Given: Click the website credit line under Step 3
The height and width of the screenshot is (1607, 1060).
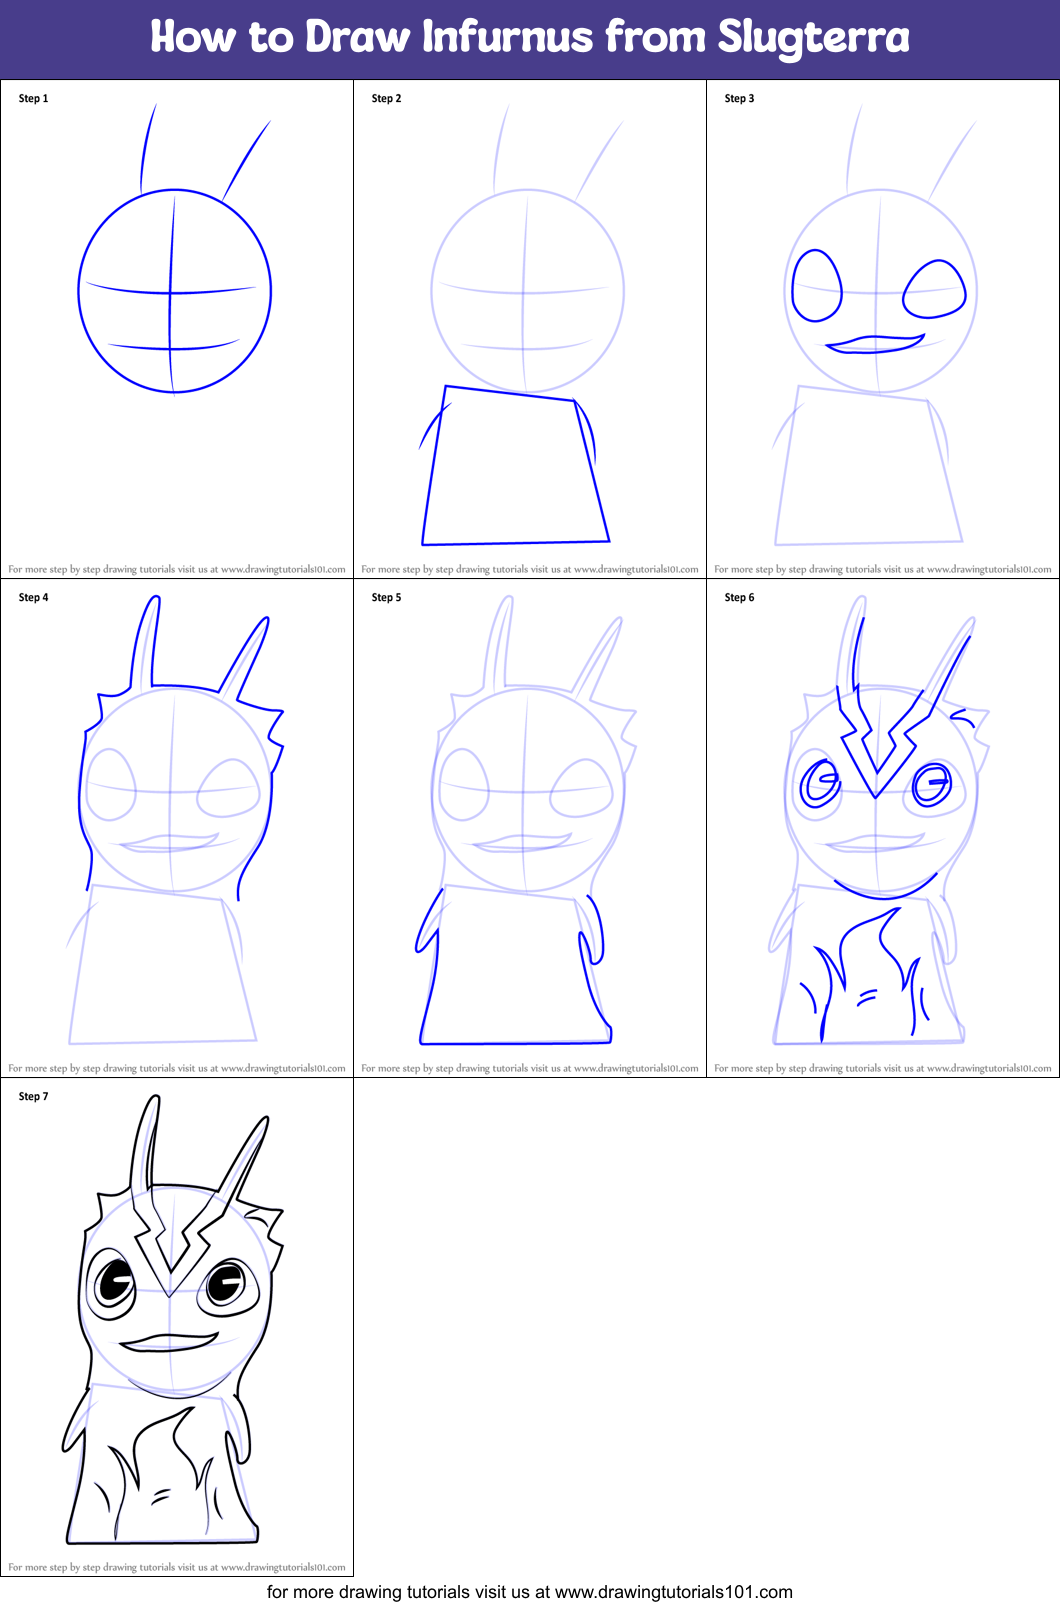Looking at the screenshot, I should point(883,569).
